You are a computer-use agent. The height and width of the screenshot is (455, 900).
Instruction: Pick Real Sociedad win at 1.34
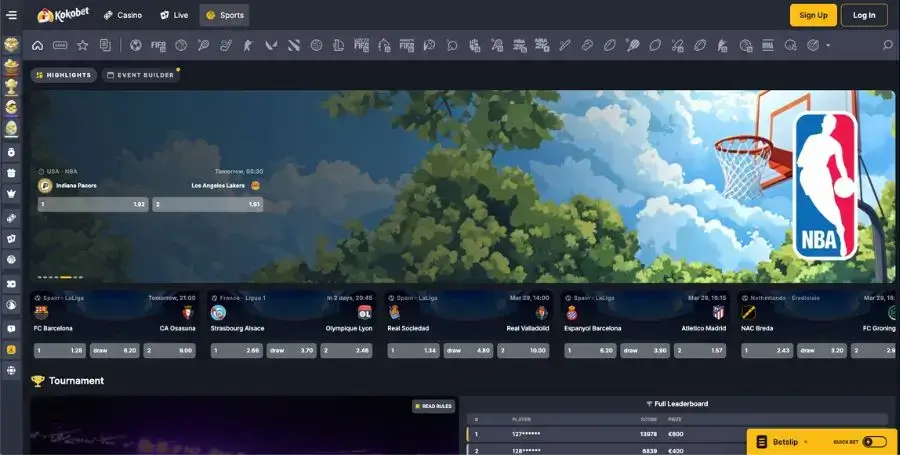413,350
